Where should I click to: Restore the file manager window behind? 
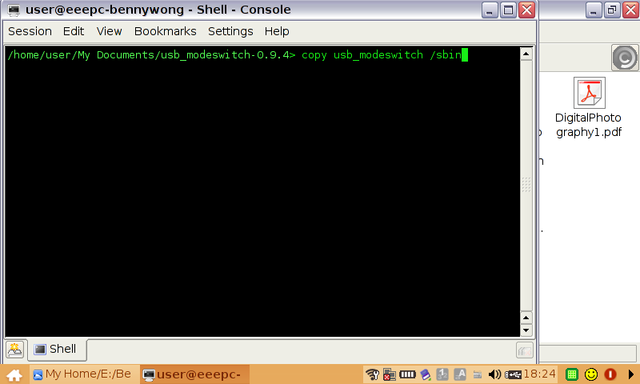612,10
